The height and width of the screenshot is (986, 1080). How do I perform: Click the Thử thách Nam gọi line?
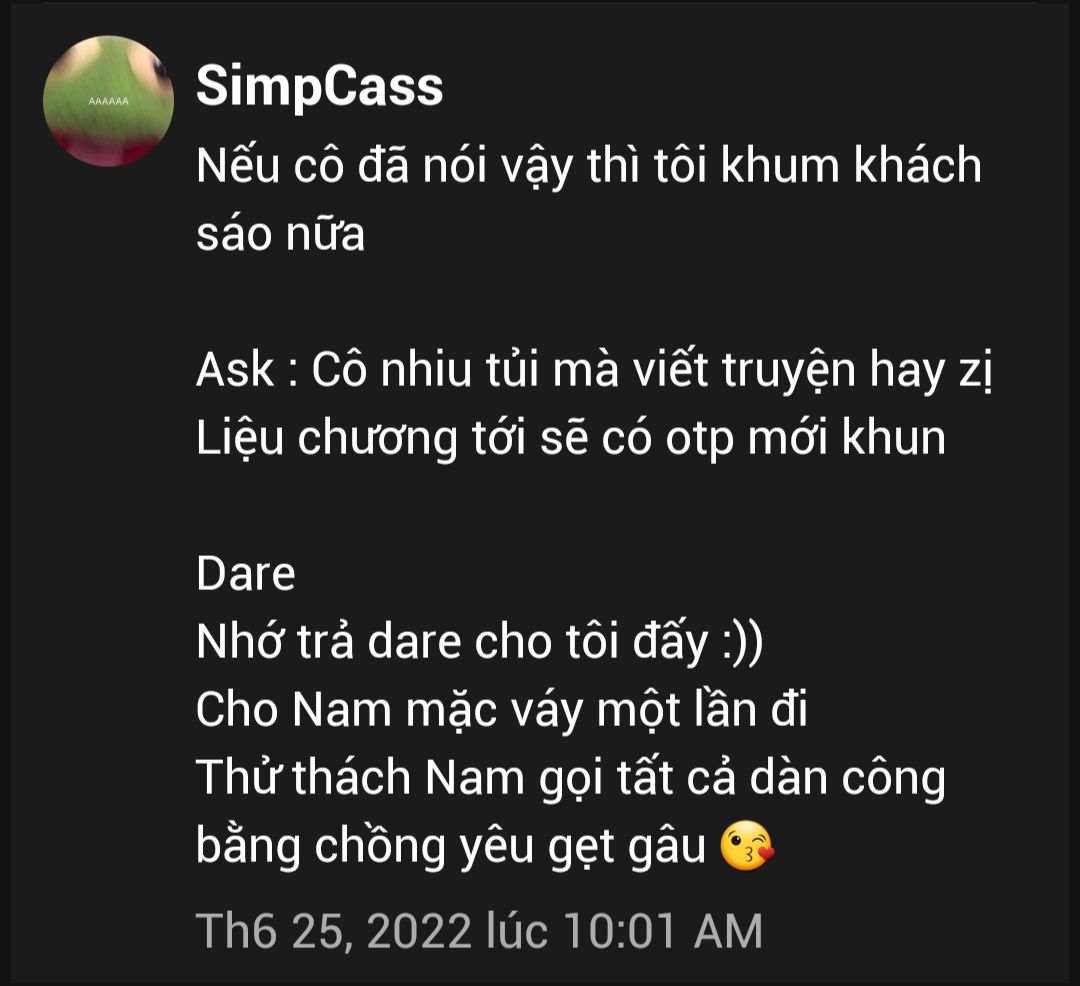[571, 778]
